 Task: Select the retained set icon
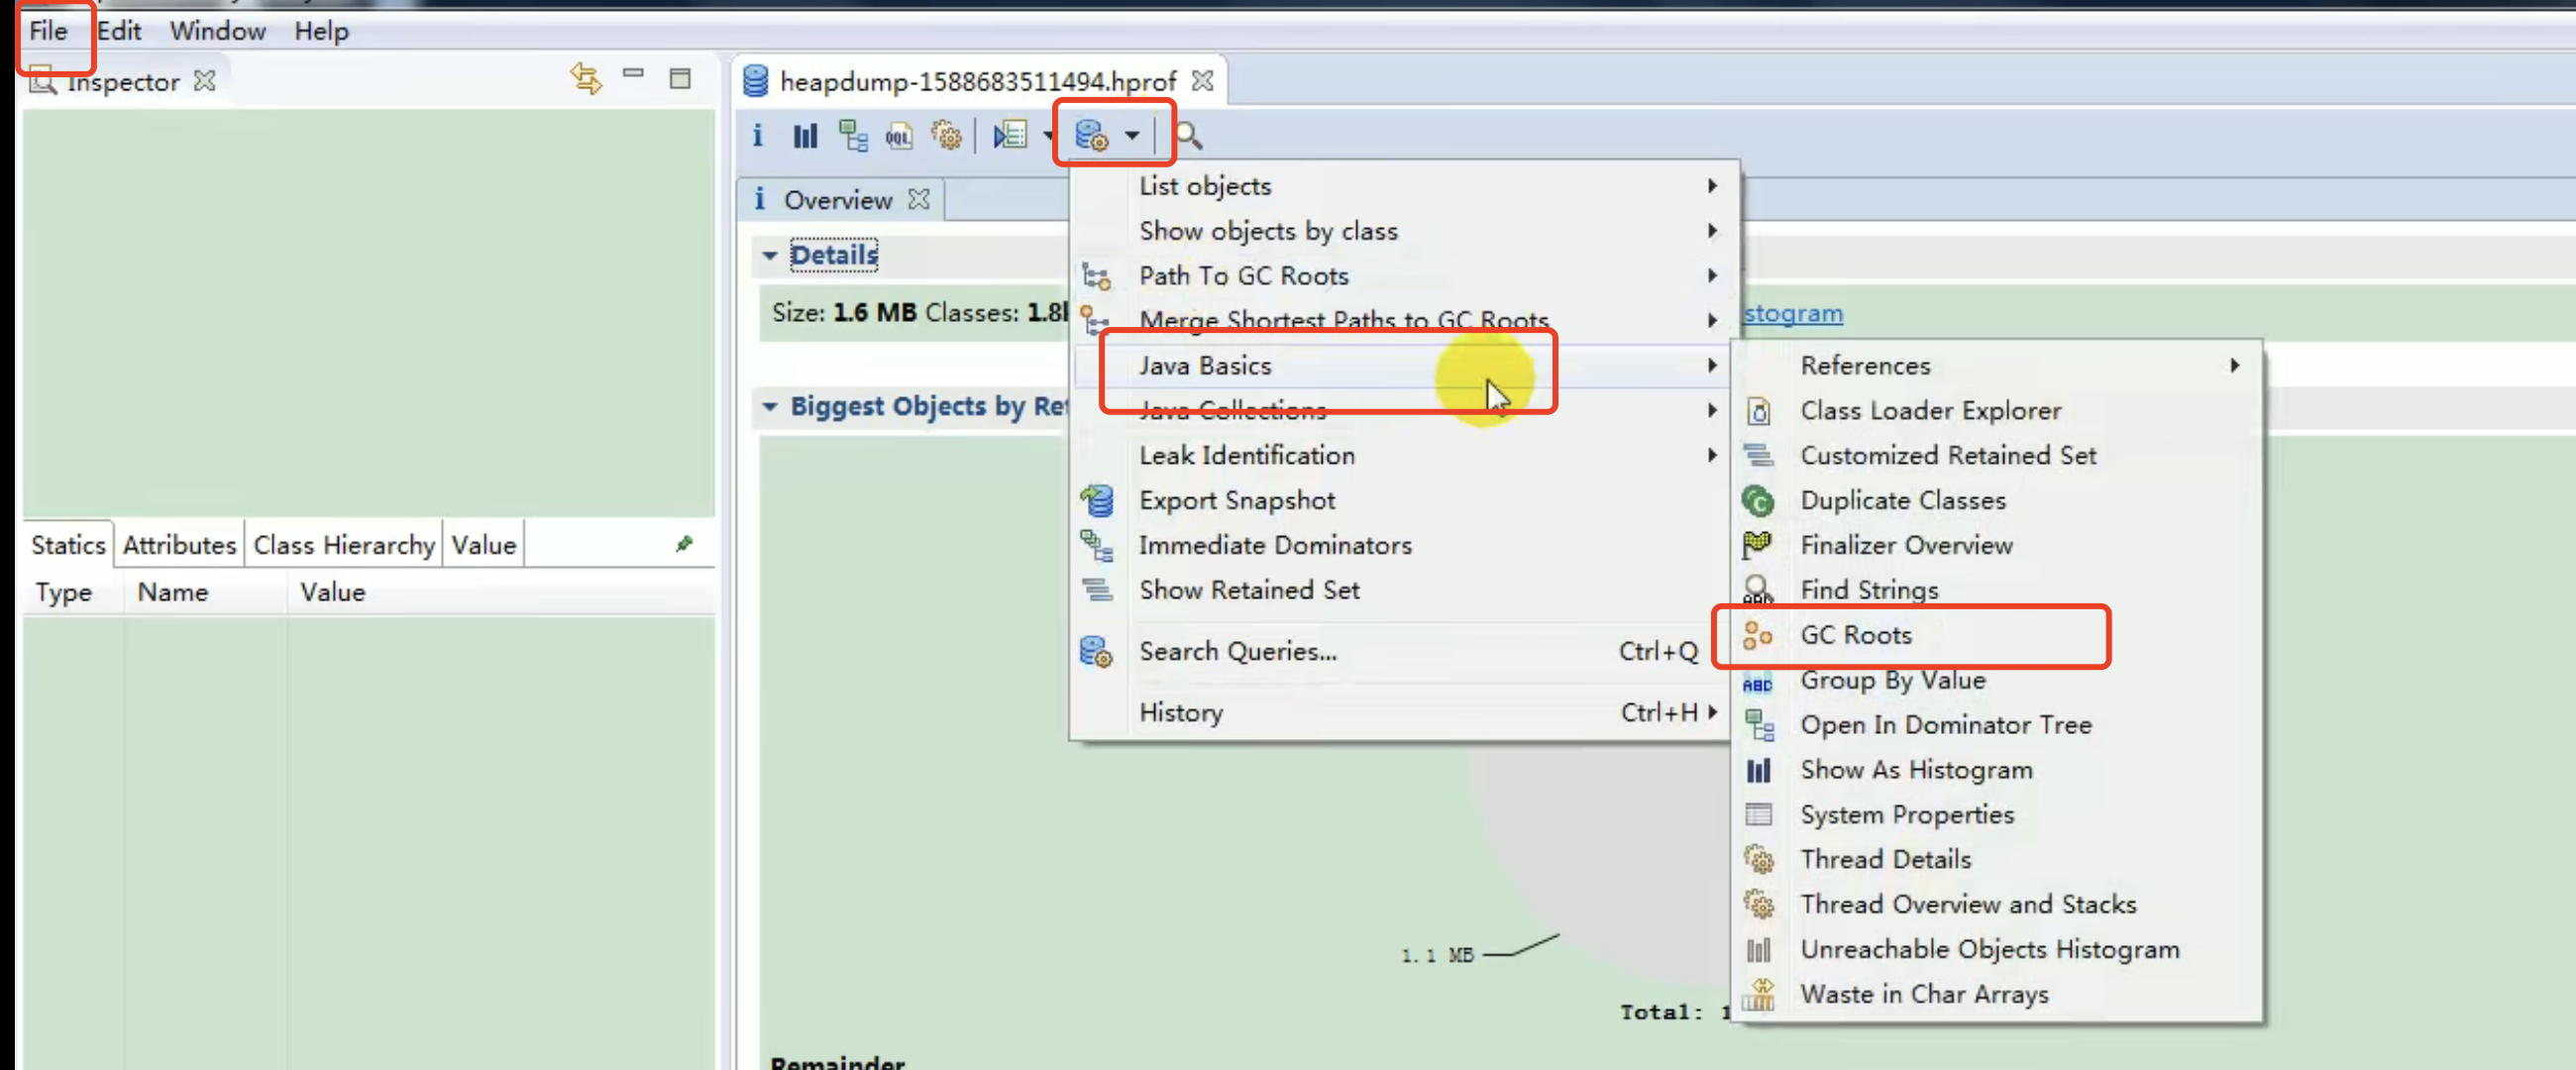[x=1093, y=588]
